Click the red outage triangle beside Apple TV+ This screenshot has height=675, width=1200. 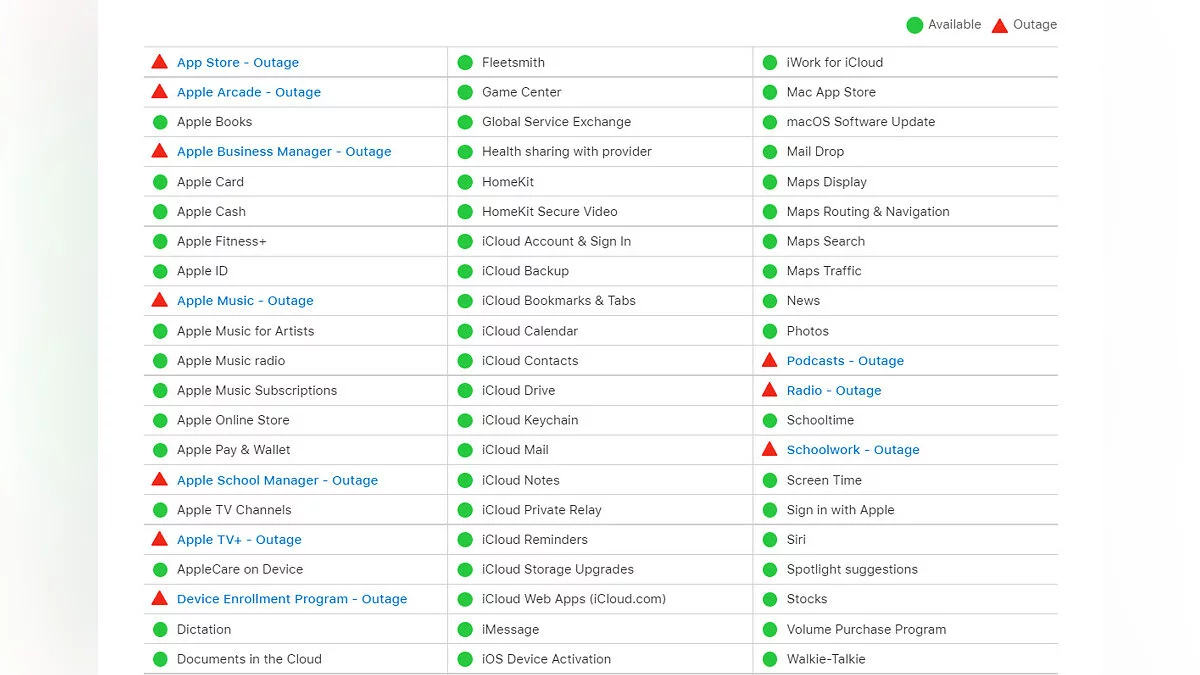159,539
